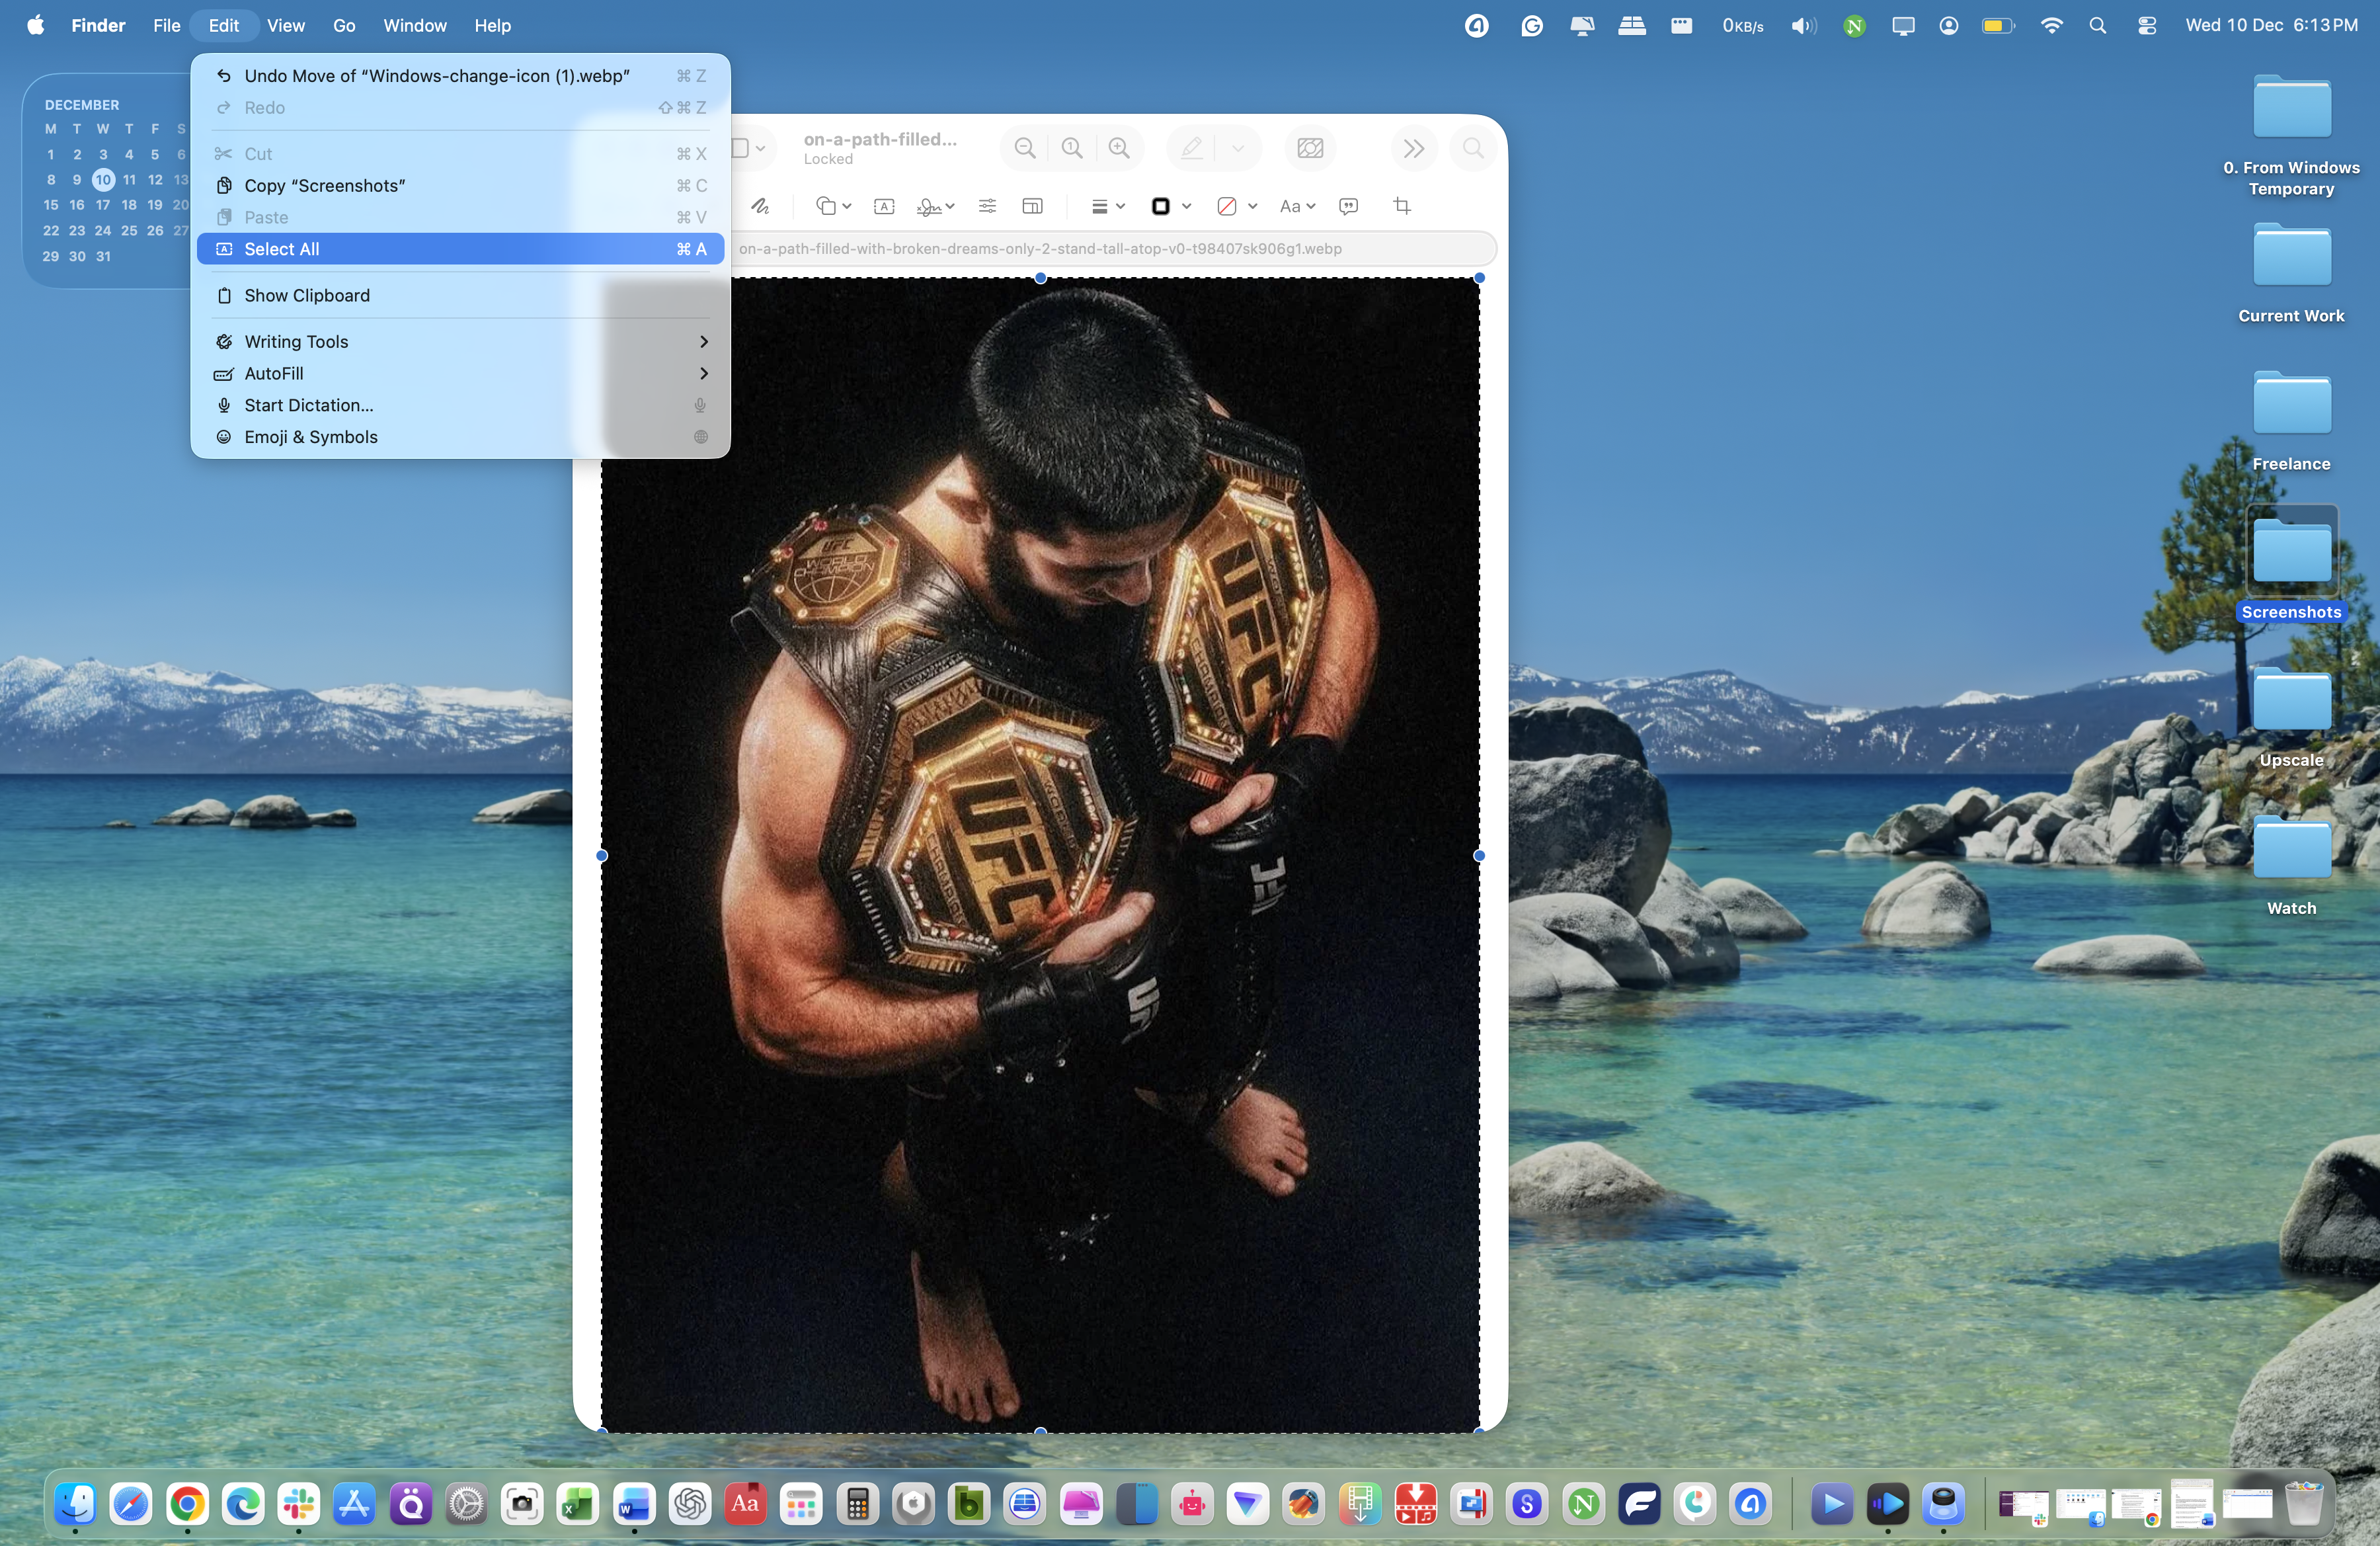Open the Calculator from the Dock

857,1504
